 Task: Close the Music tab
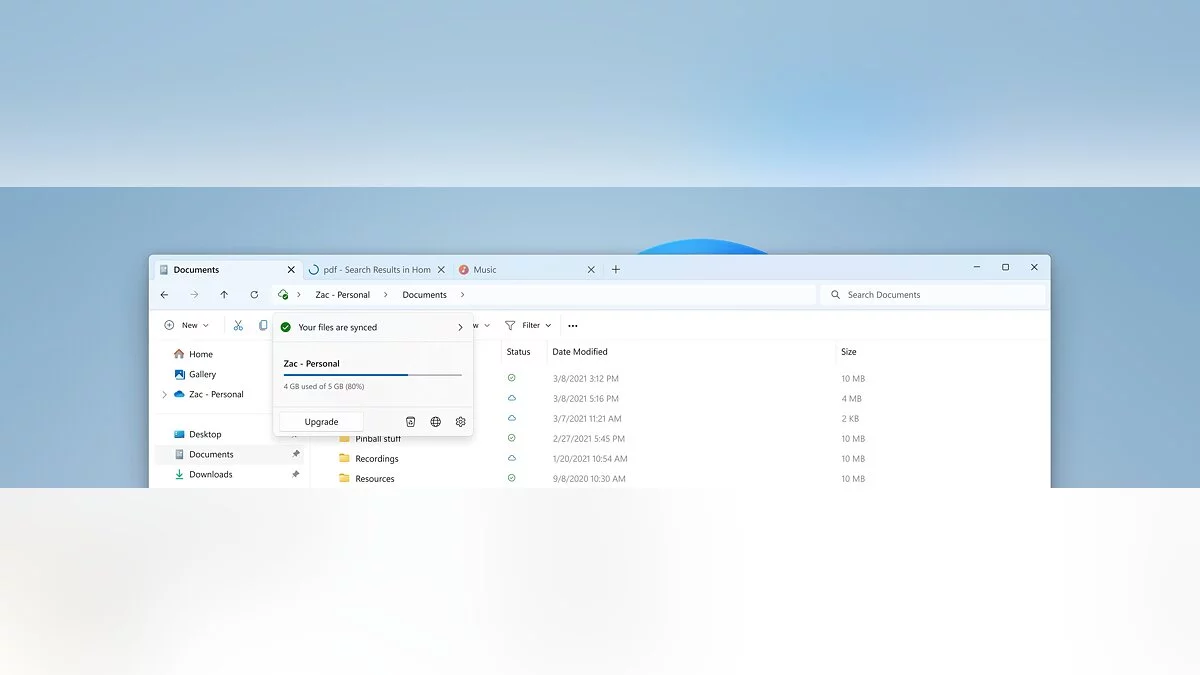coord(591,269)
